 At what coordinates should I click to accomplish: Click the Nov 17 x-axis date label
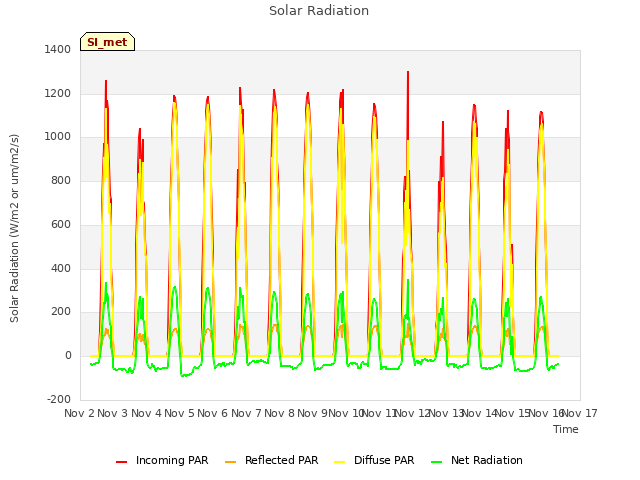[x=580, y=413]
